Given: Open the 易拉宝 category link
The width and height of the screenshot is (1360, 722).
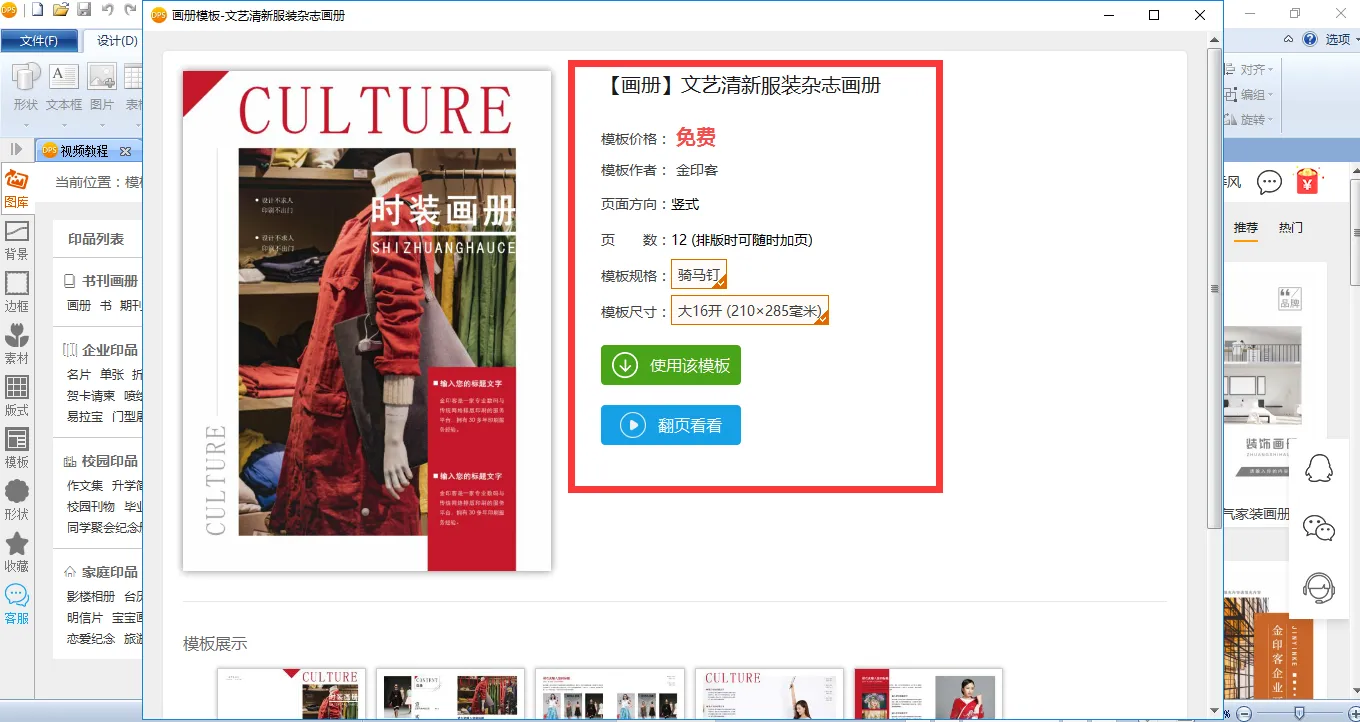Looking at the screenshot, I should point(85,416).
